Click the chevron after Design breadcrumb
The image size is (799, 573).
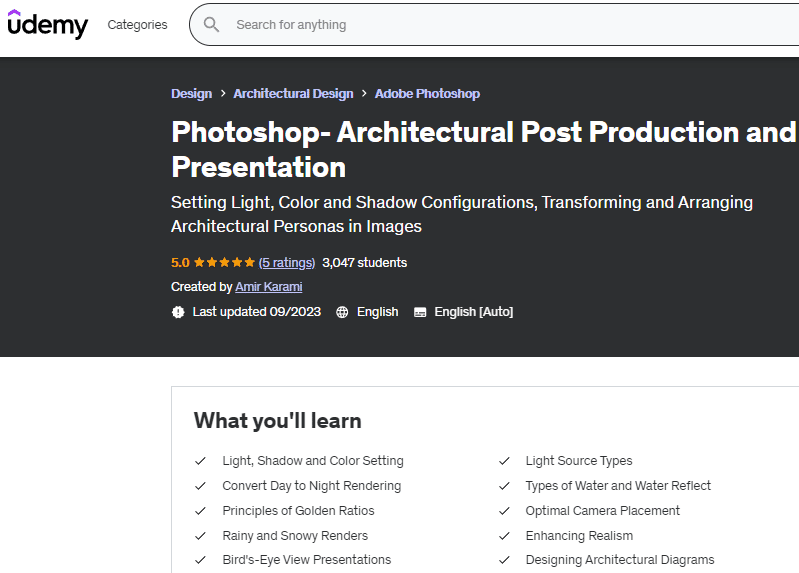[223, 94]
